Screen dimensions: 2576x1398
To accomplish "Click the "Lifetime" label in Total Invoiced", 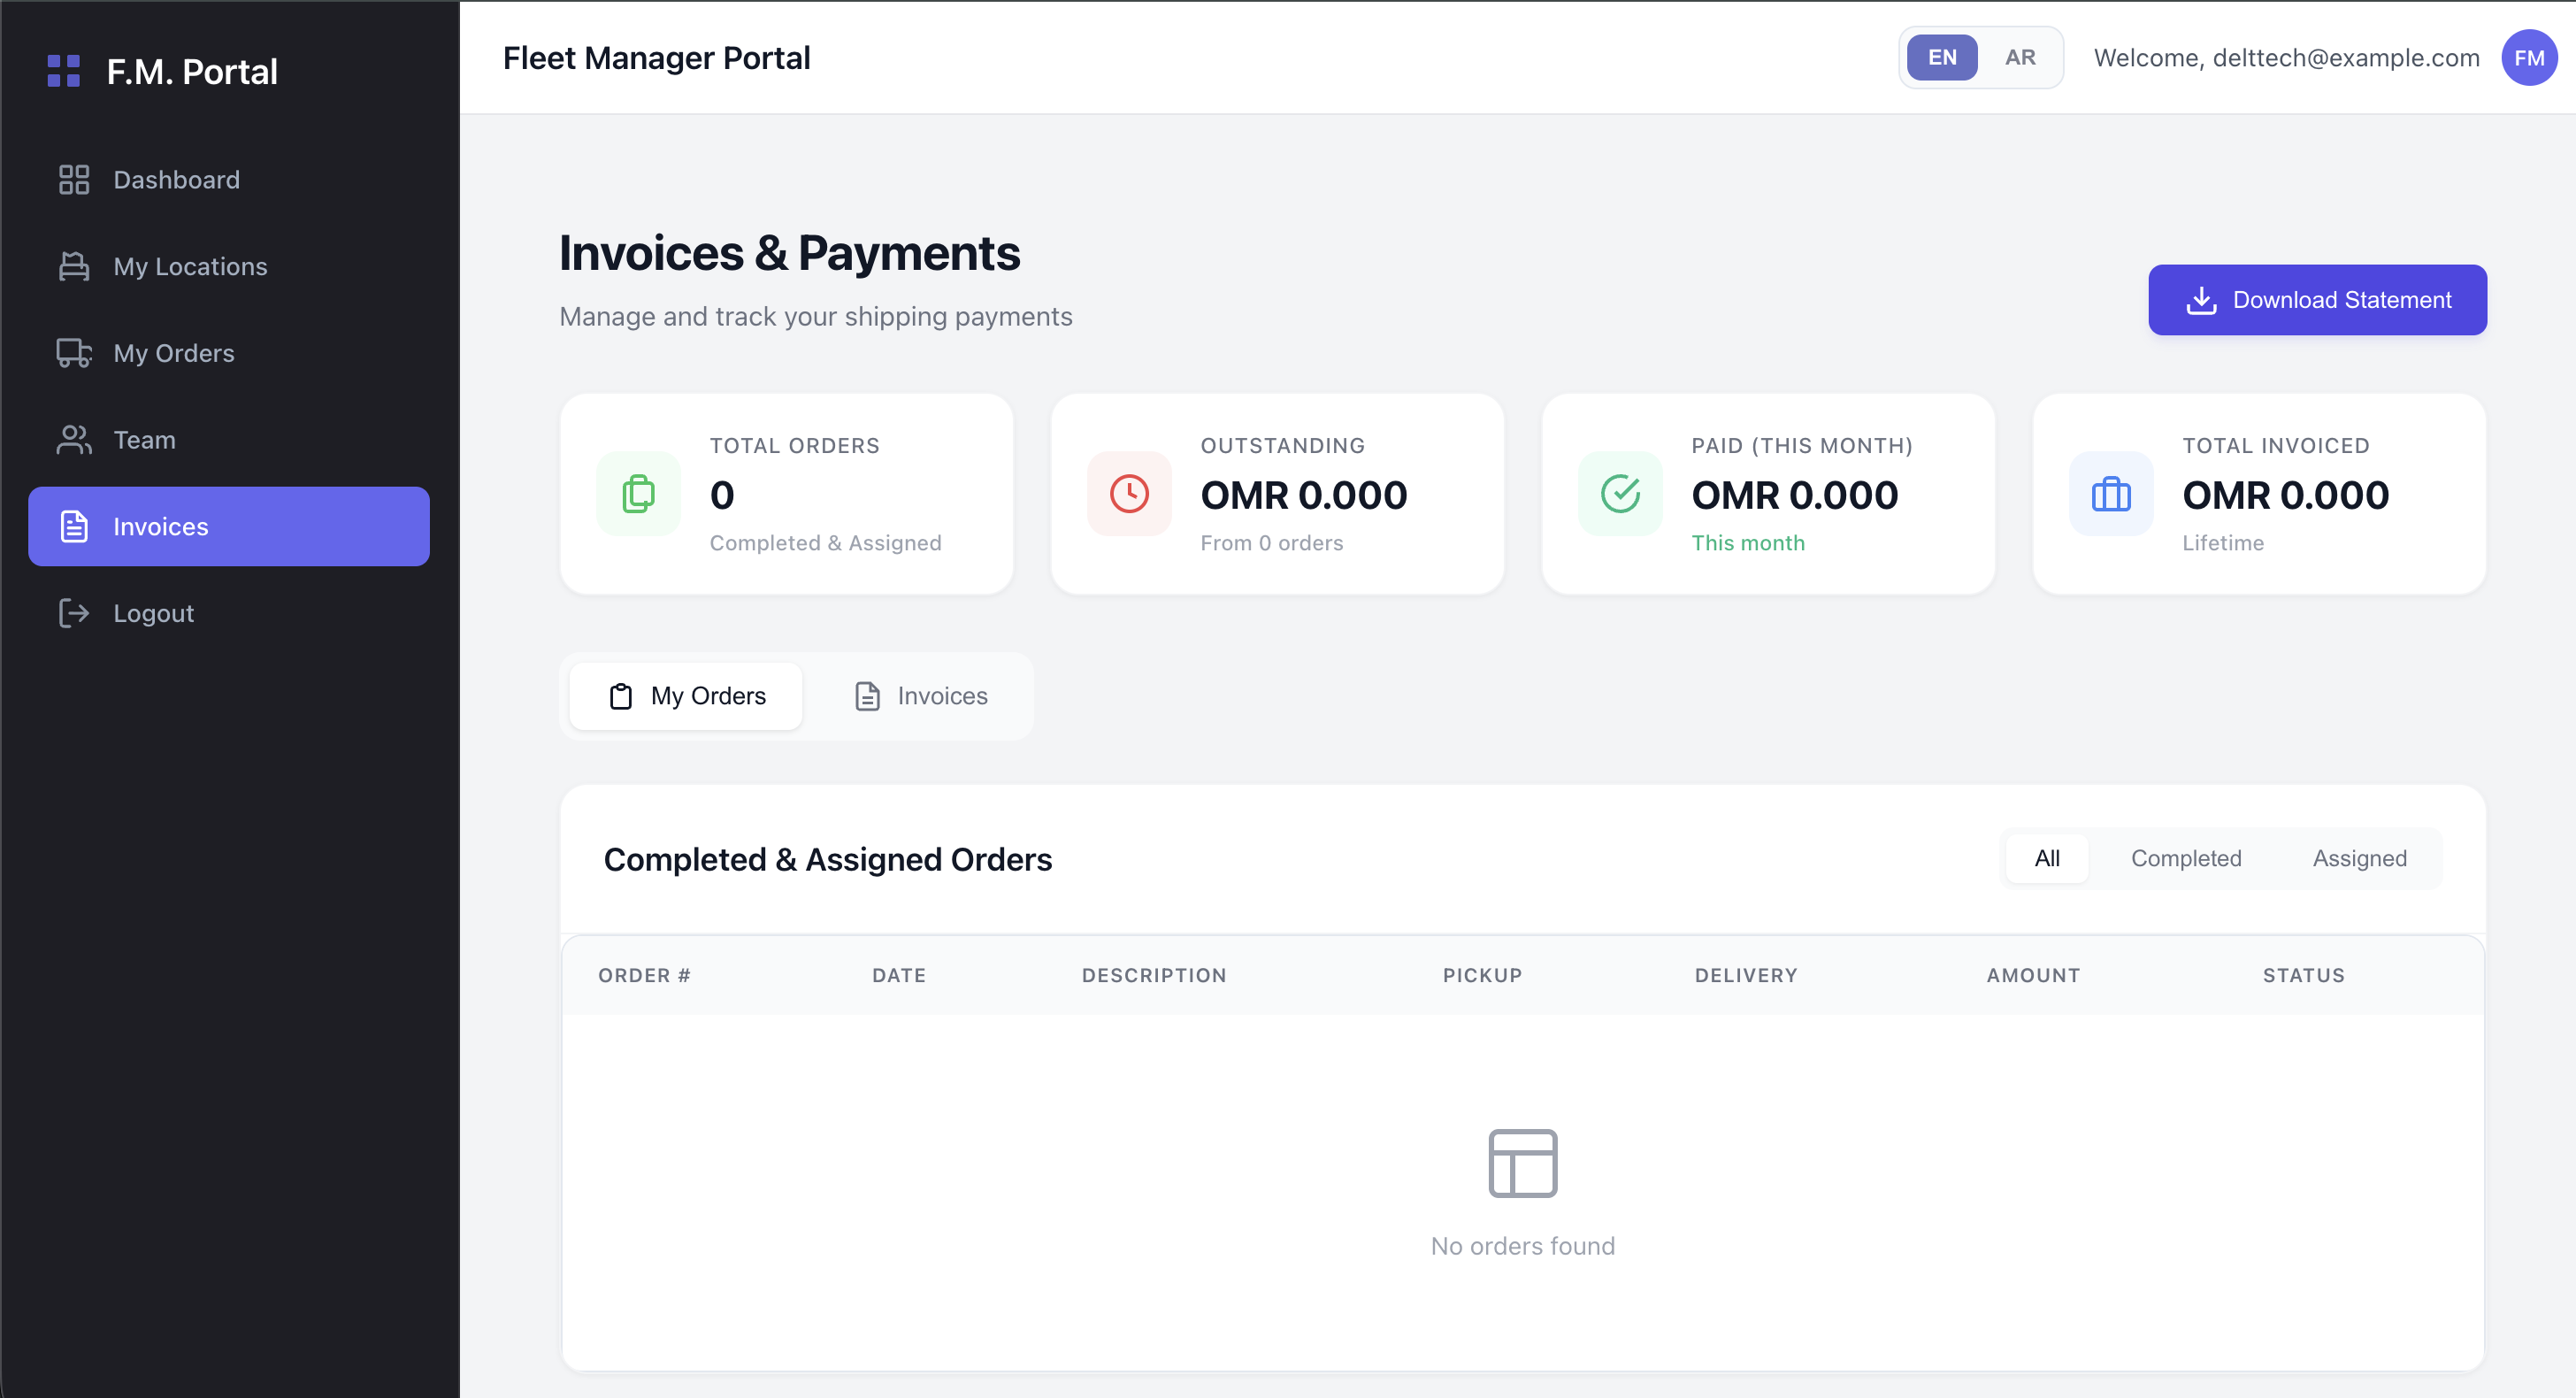I will tap(2223, 543).
